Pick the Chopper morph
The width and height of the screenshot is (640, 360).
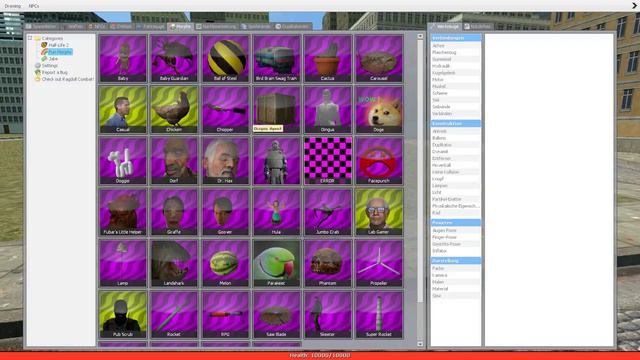pos(225,110)
